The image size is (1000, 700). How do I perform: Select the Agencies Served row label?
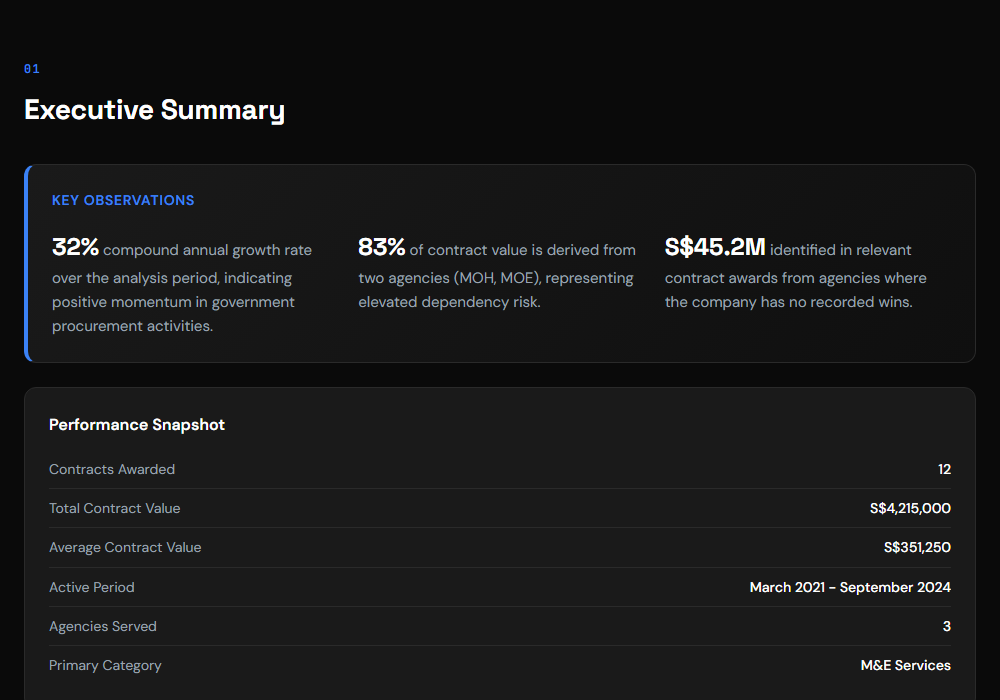(103, 626)
